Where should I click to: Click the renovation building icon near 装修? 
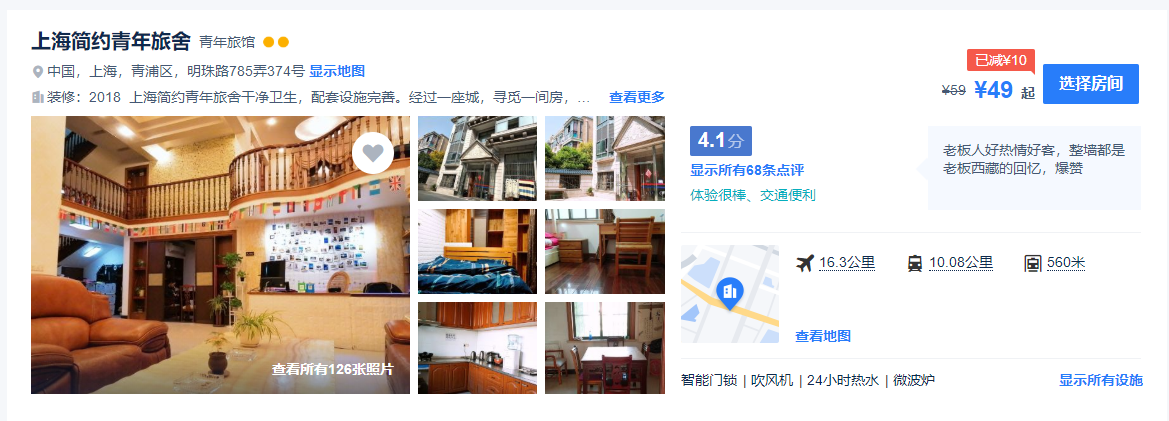tap(37, 97)
